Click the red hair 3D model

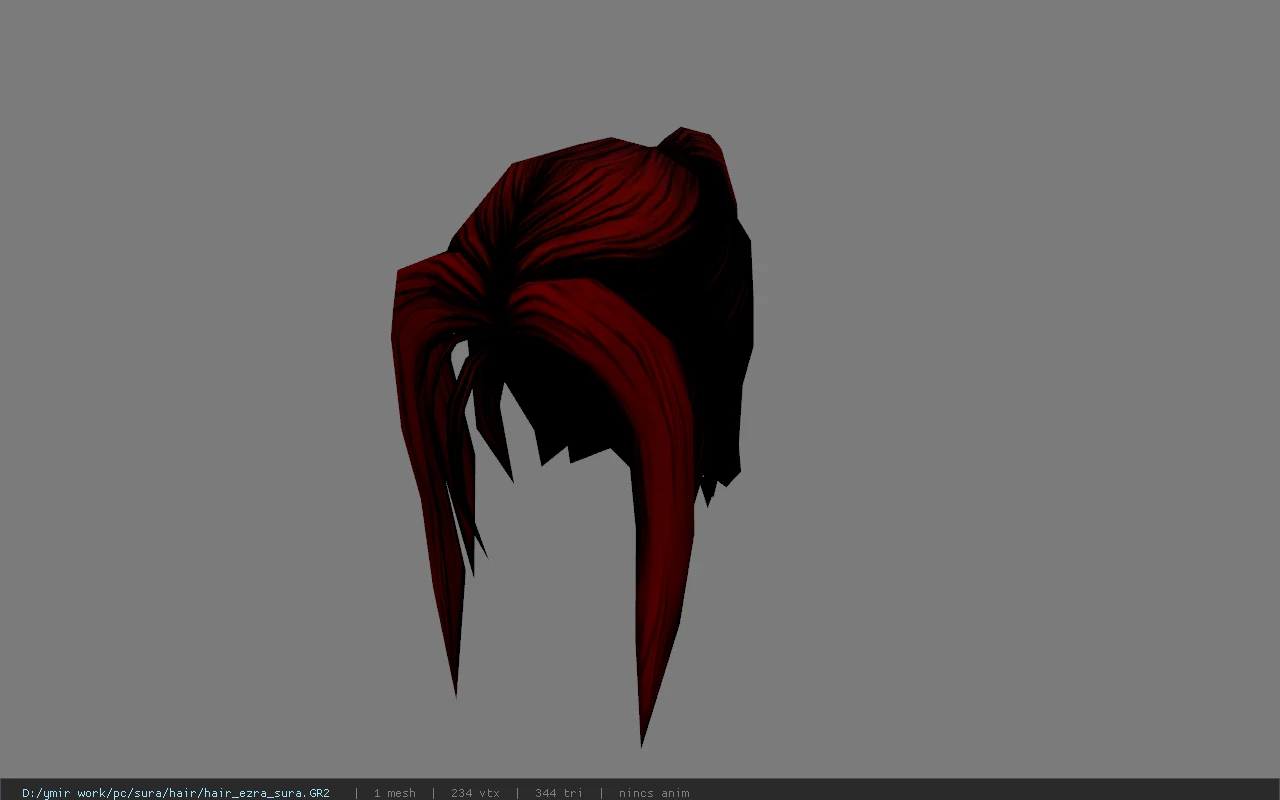click(x=572, y=436)
